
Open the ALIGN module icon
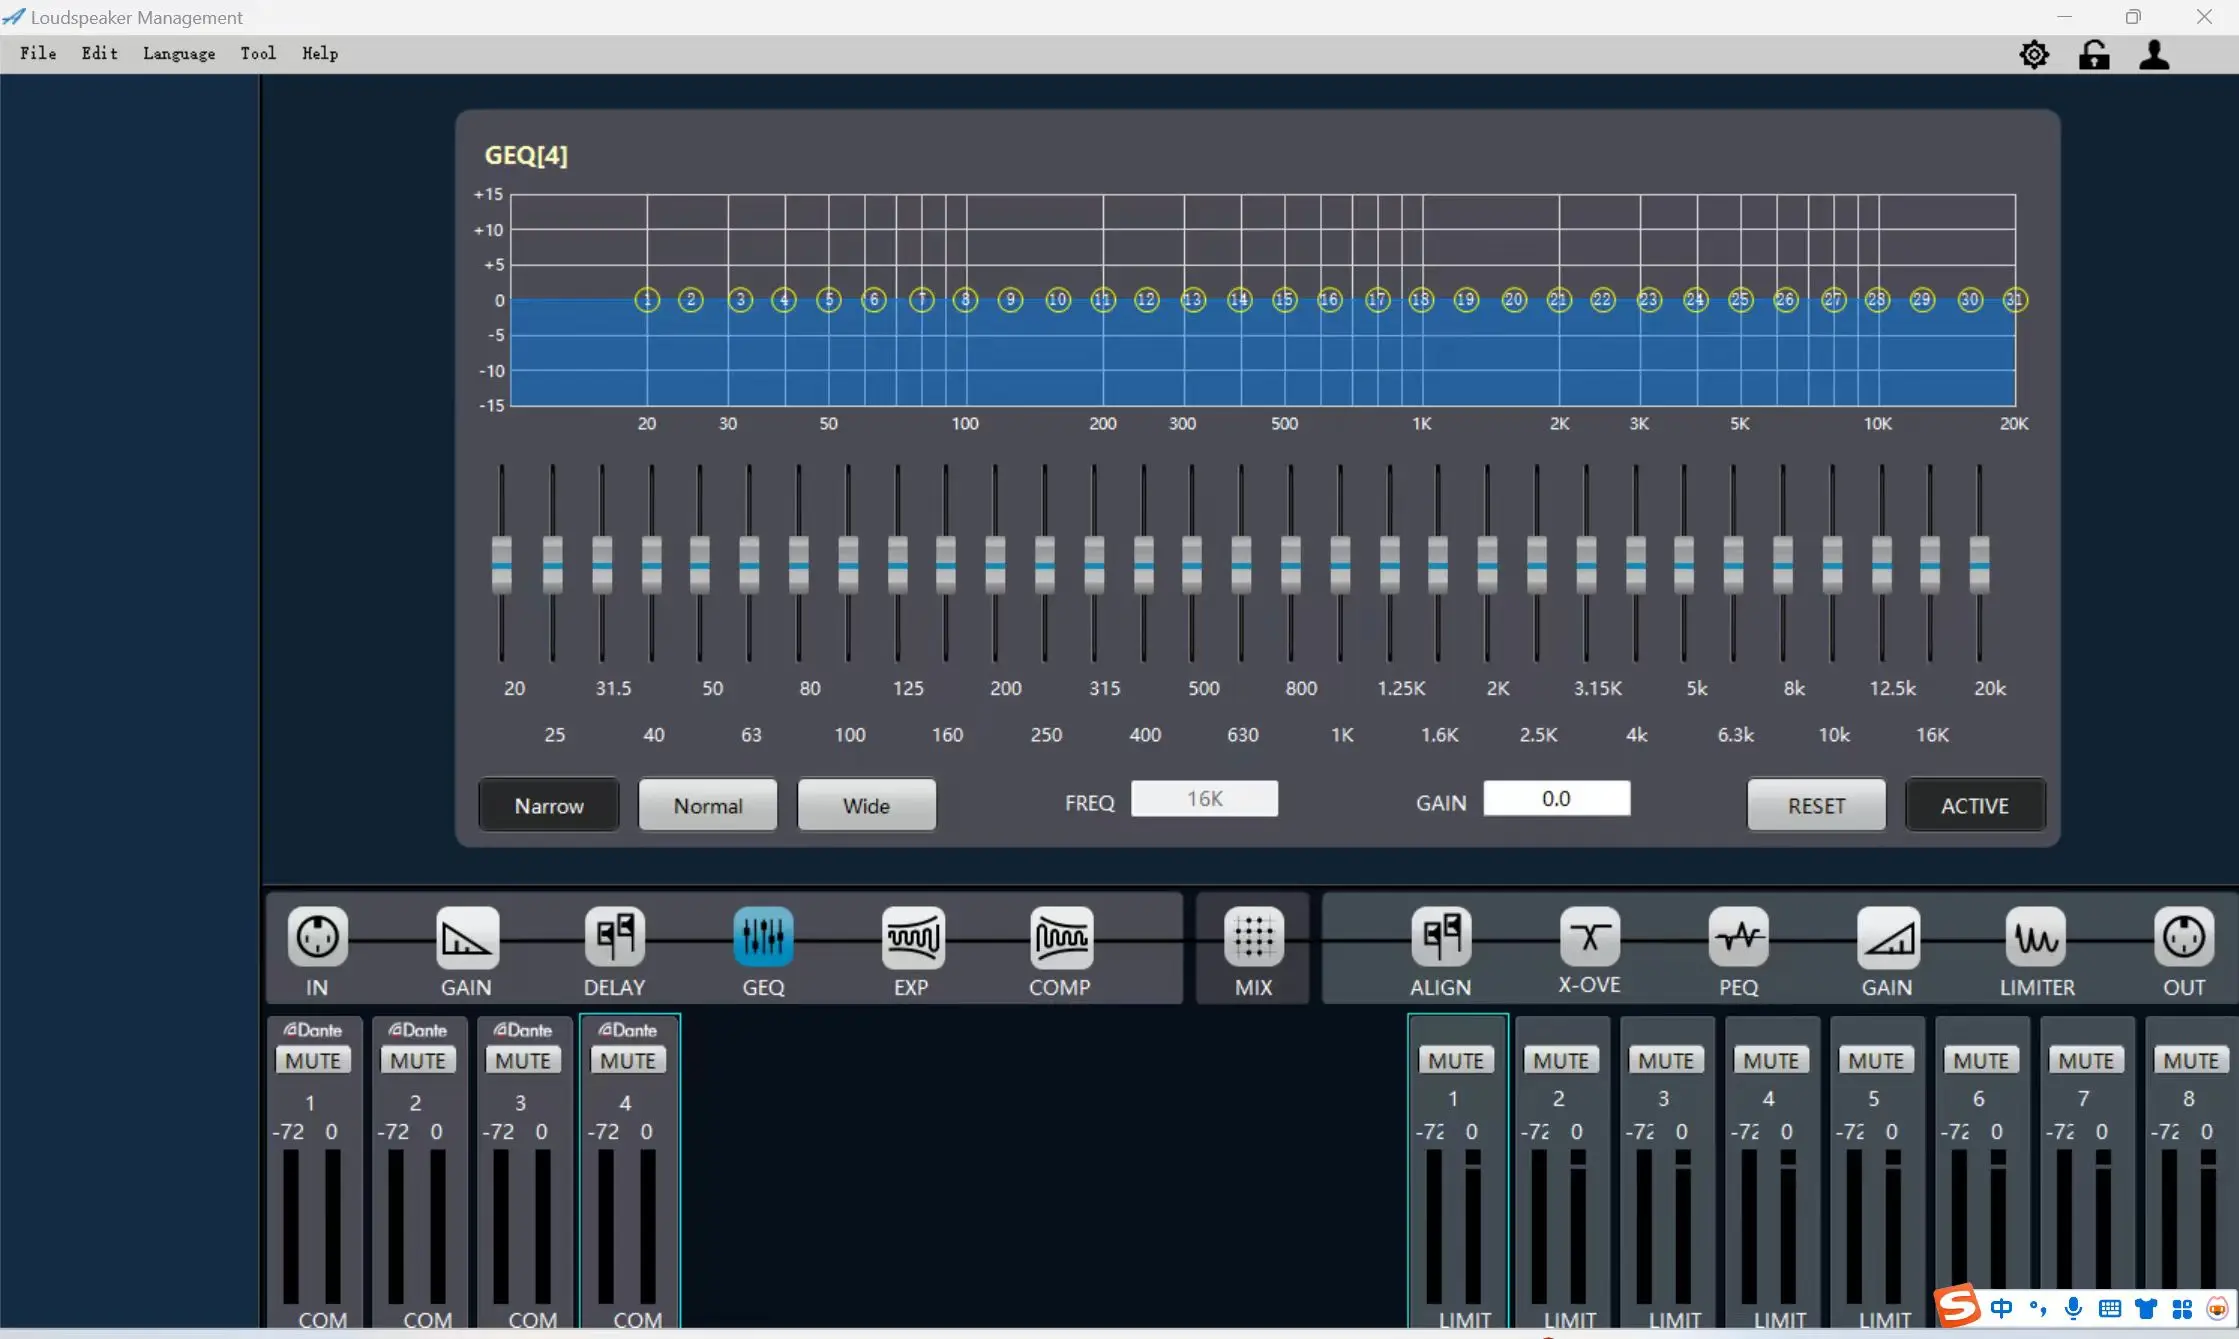click(1441, 937)
